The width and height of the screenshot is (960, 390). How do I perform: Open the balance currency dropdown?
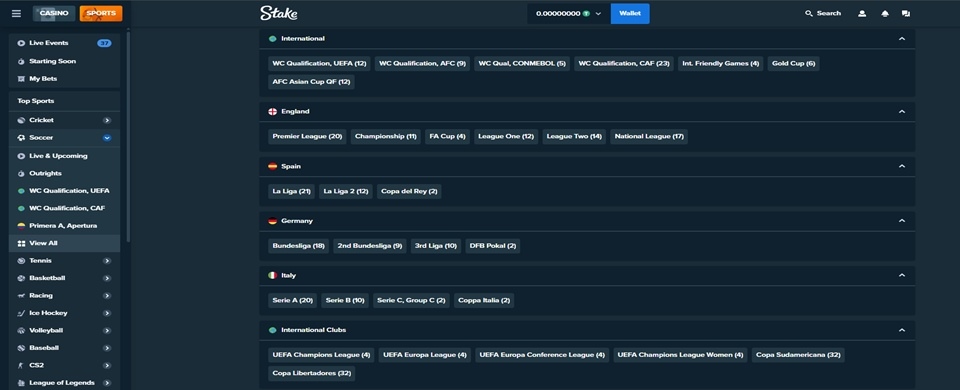click(x=569, y=13)
